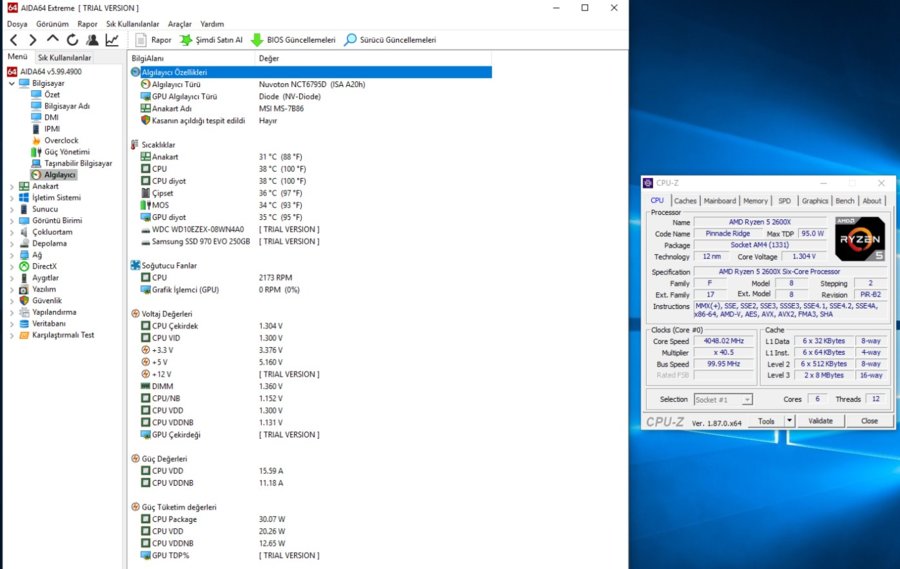Switch to the Sık Kullanılanlar tab
Screen dimensions: 900x569
[64, 58]
